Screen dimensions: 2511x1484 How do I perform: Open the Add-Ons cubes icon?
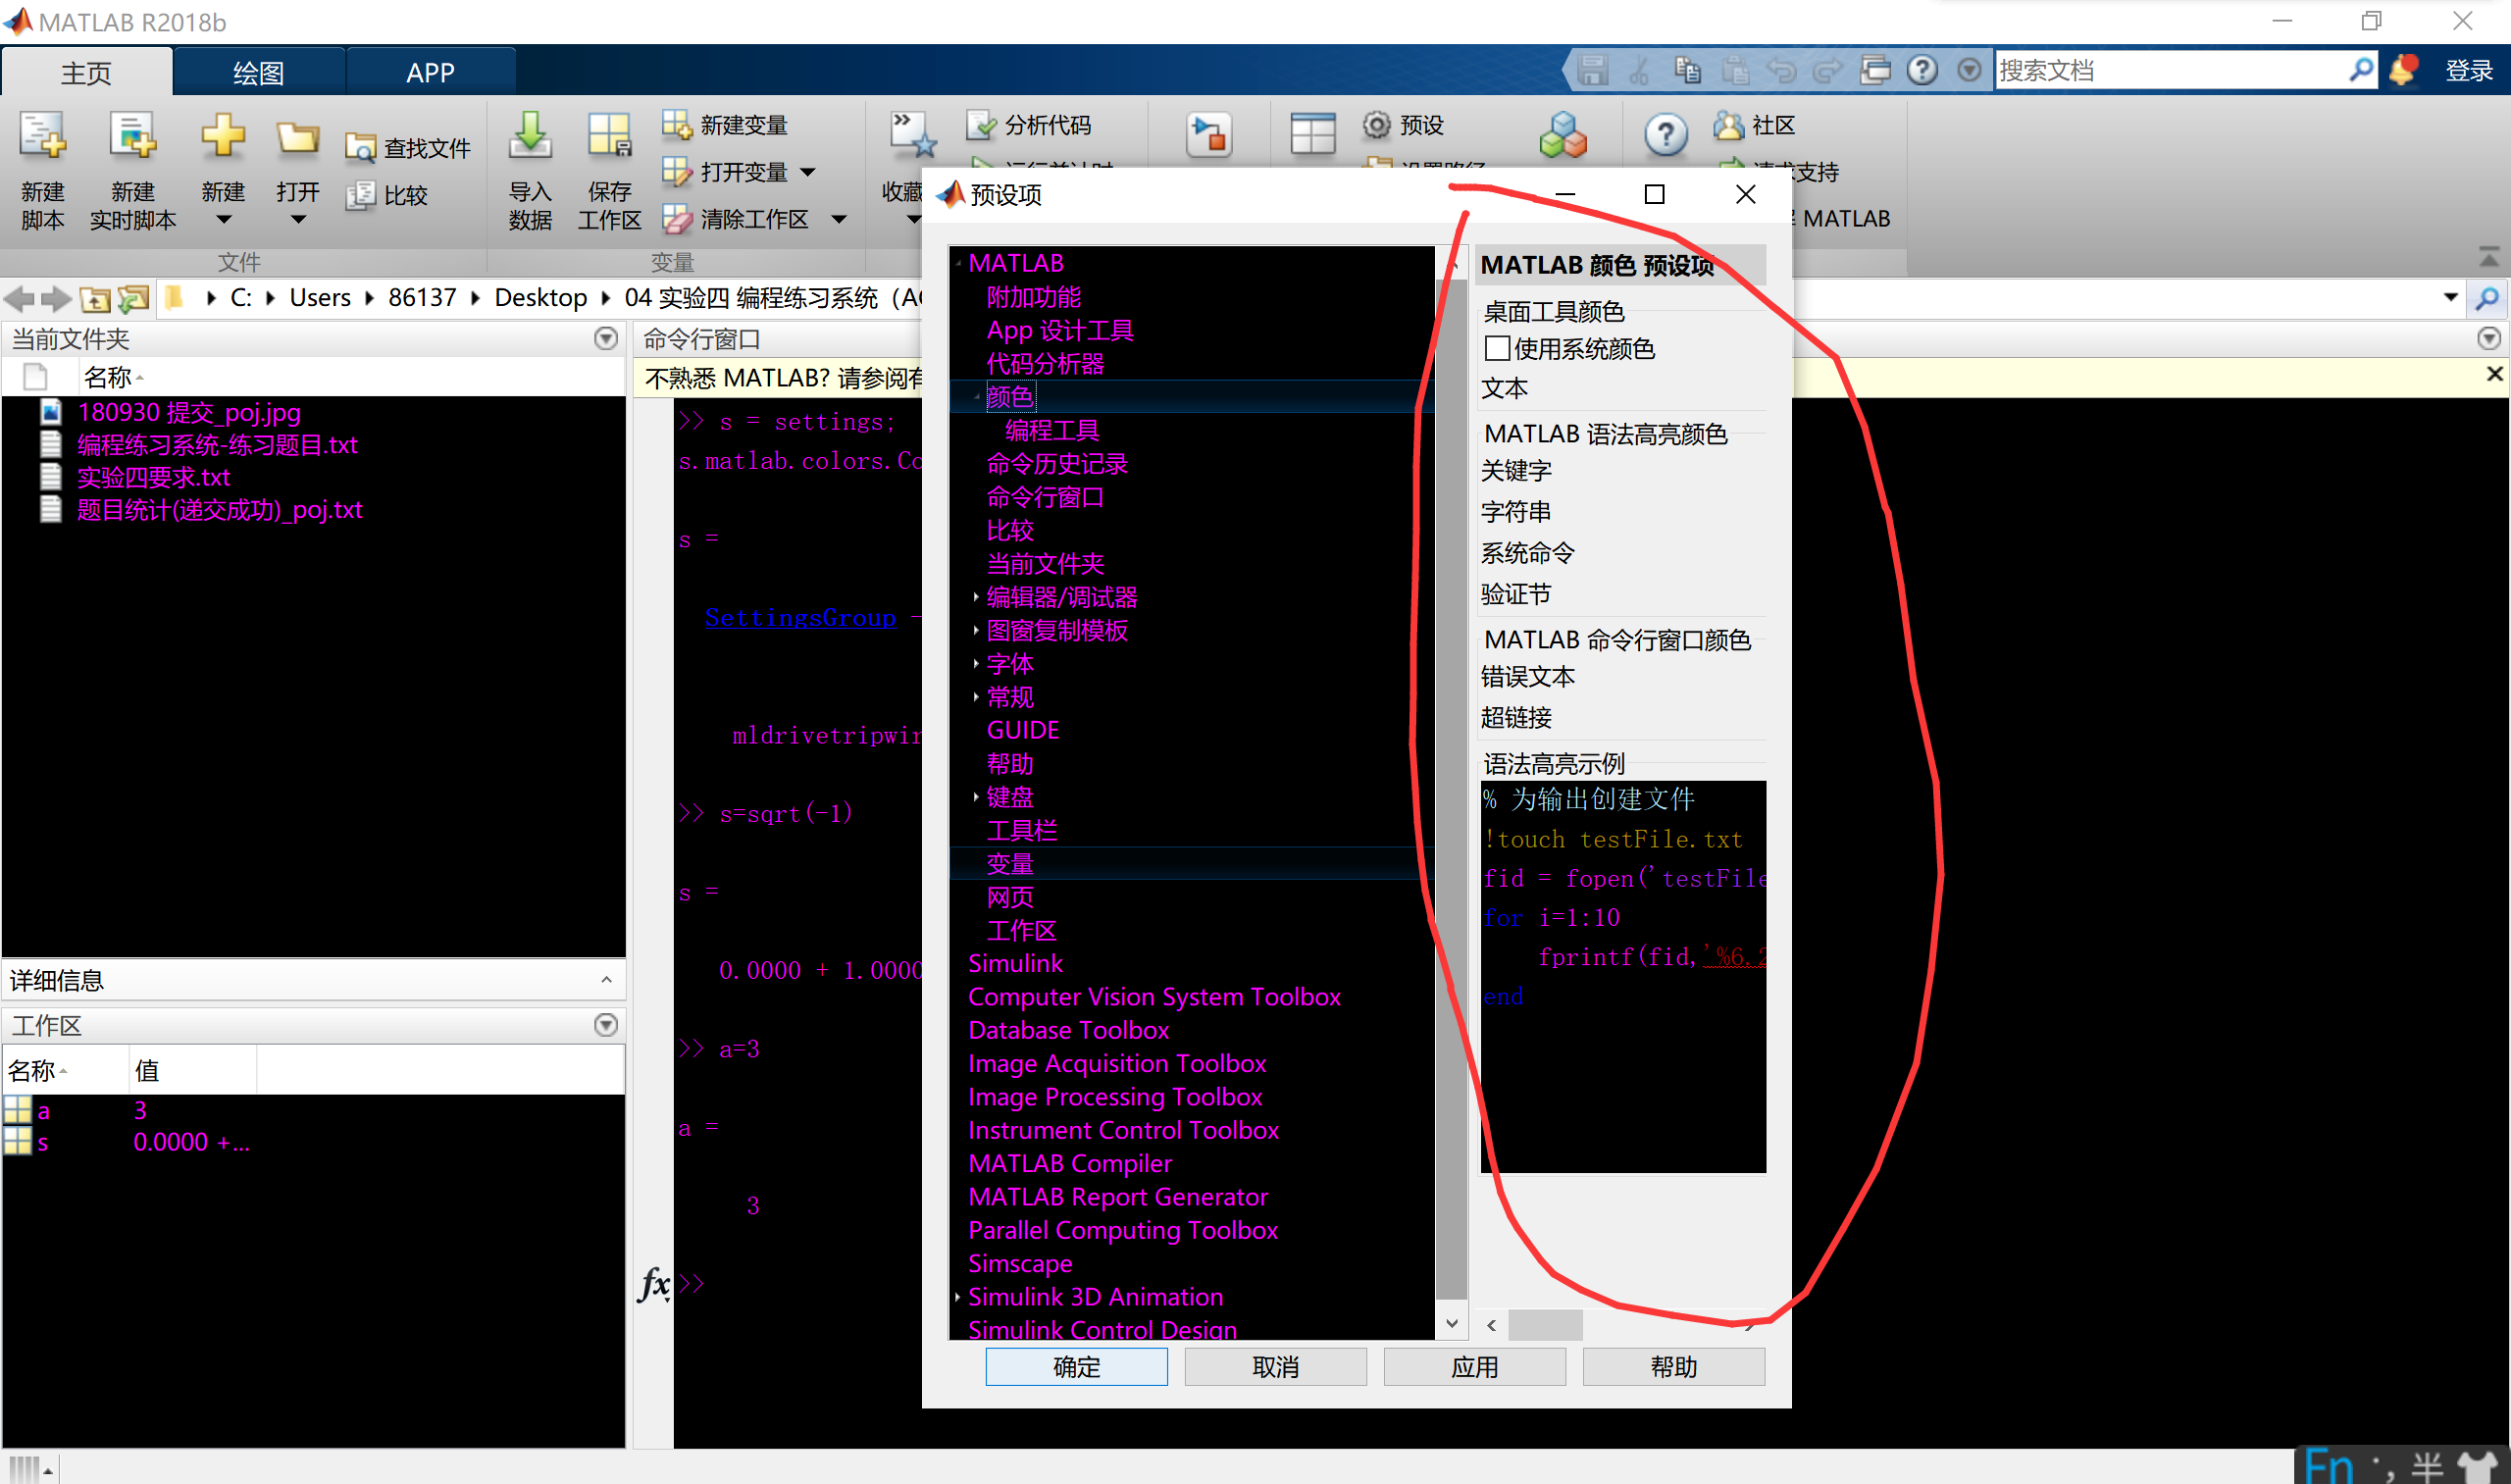[1562, 135]
